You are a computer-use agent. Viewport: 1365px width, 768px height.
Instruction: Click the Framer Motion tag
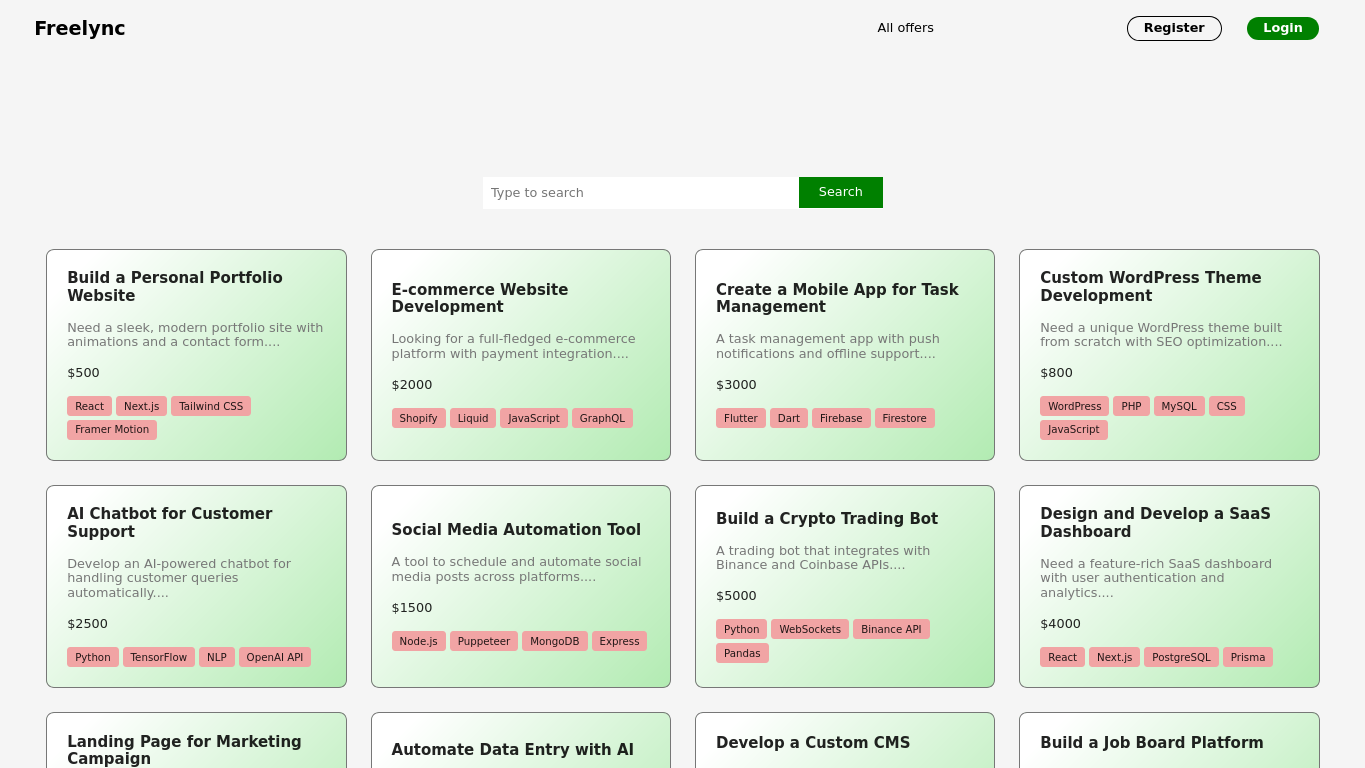[112, 430]
